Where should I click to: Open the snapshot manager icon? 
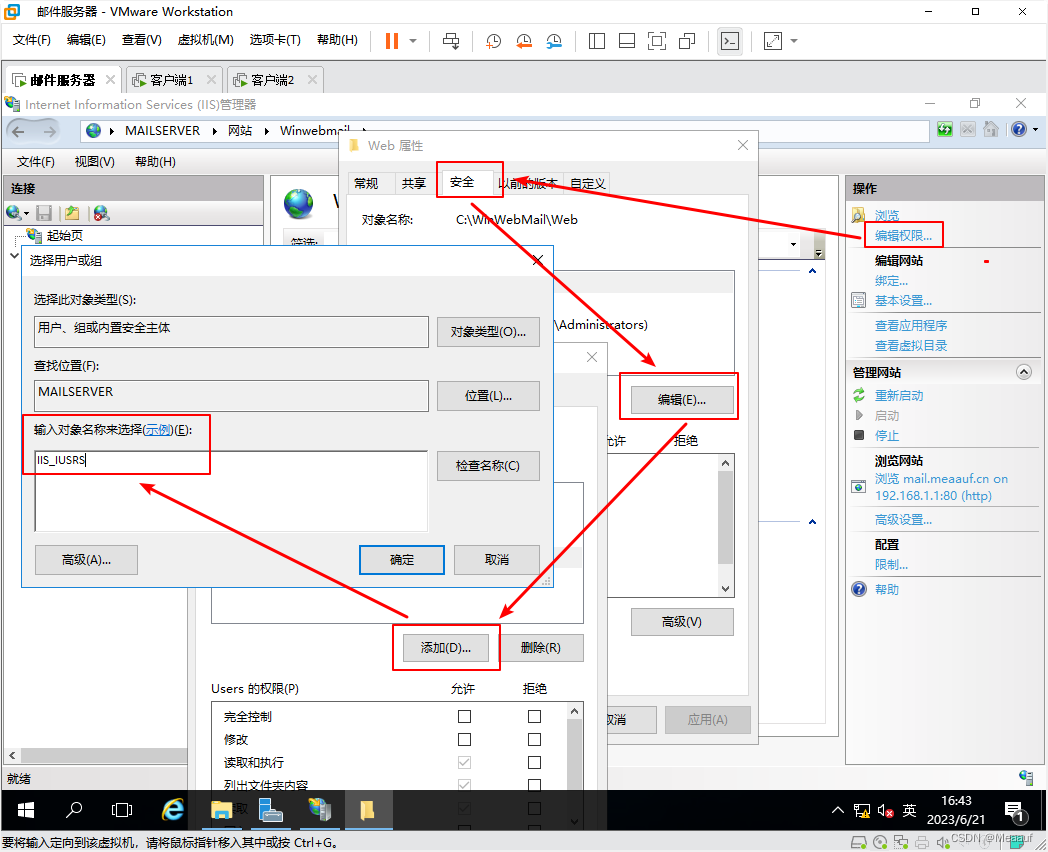(x=554, y=41)
